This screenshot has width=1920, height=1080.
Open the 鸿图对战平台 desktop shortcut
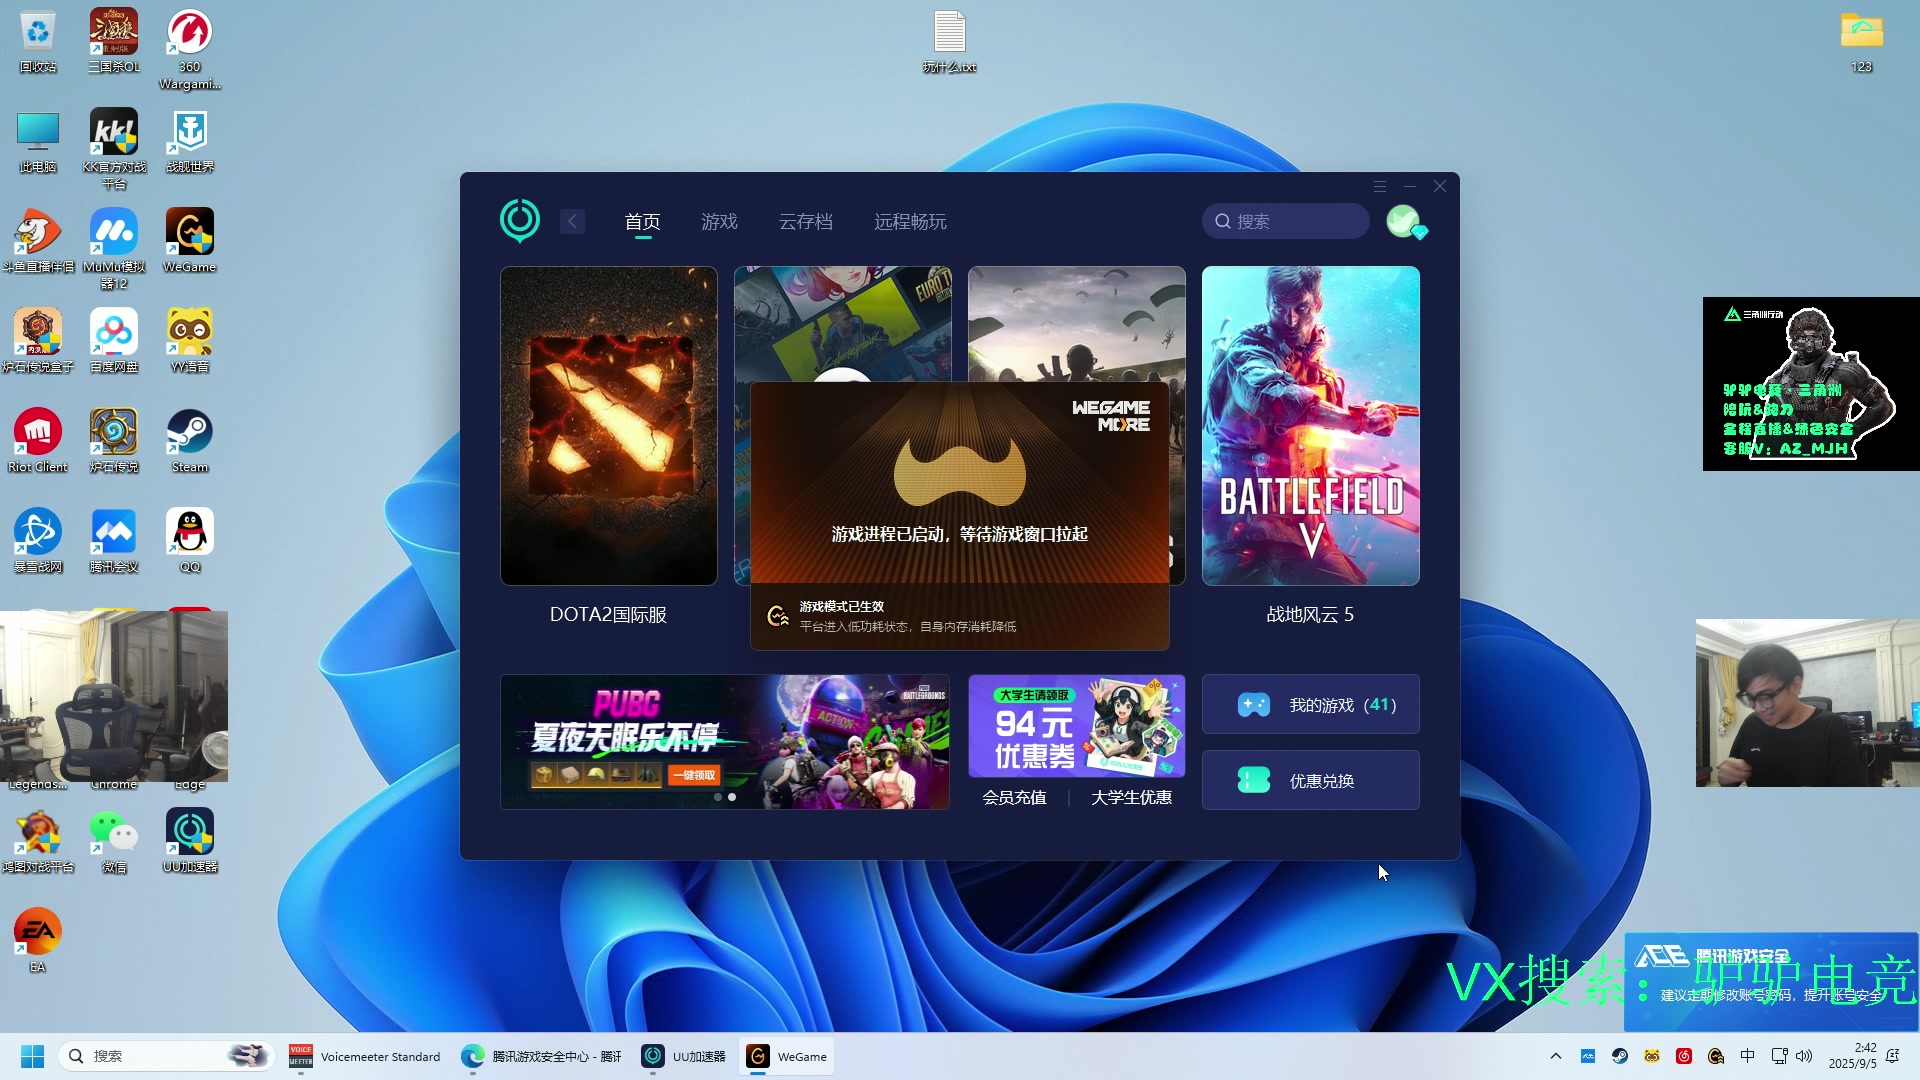[38, 841]
